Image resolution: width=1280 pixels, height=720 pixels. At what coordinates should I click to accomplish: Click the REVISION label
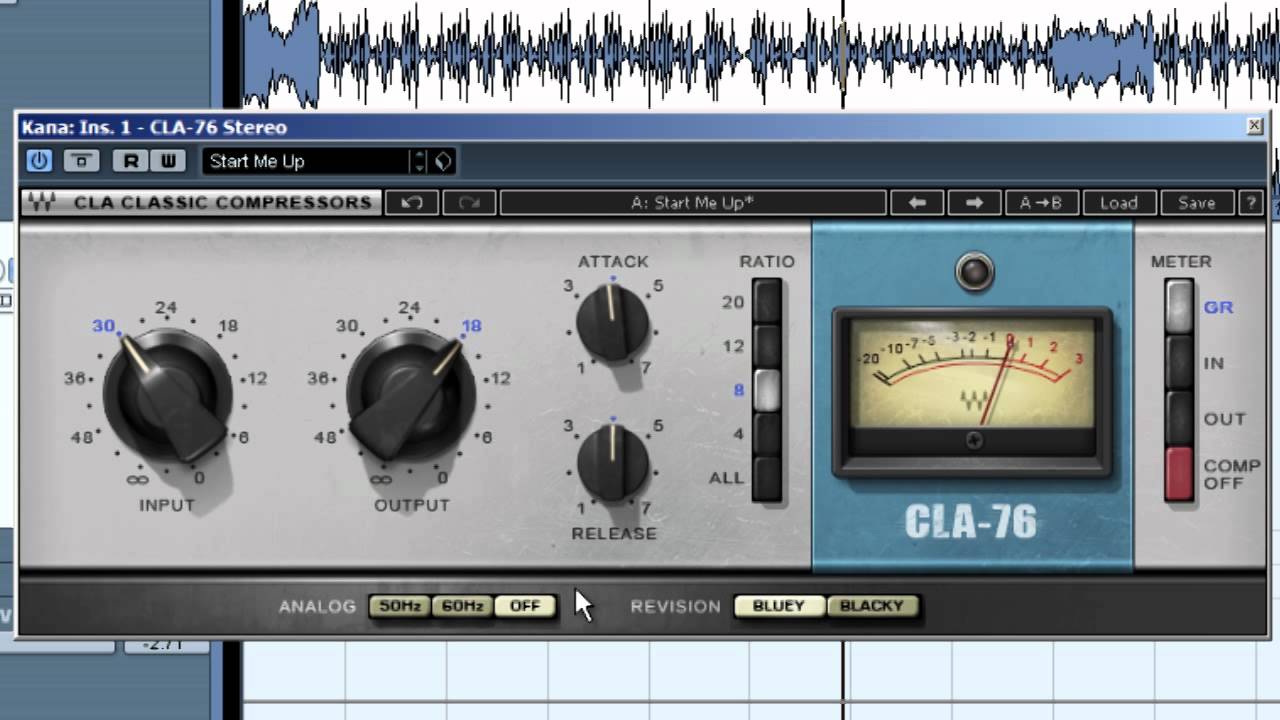[675, 606]
